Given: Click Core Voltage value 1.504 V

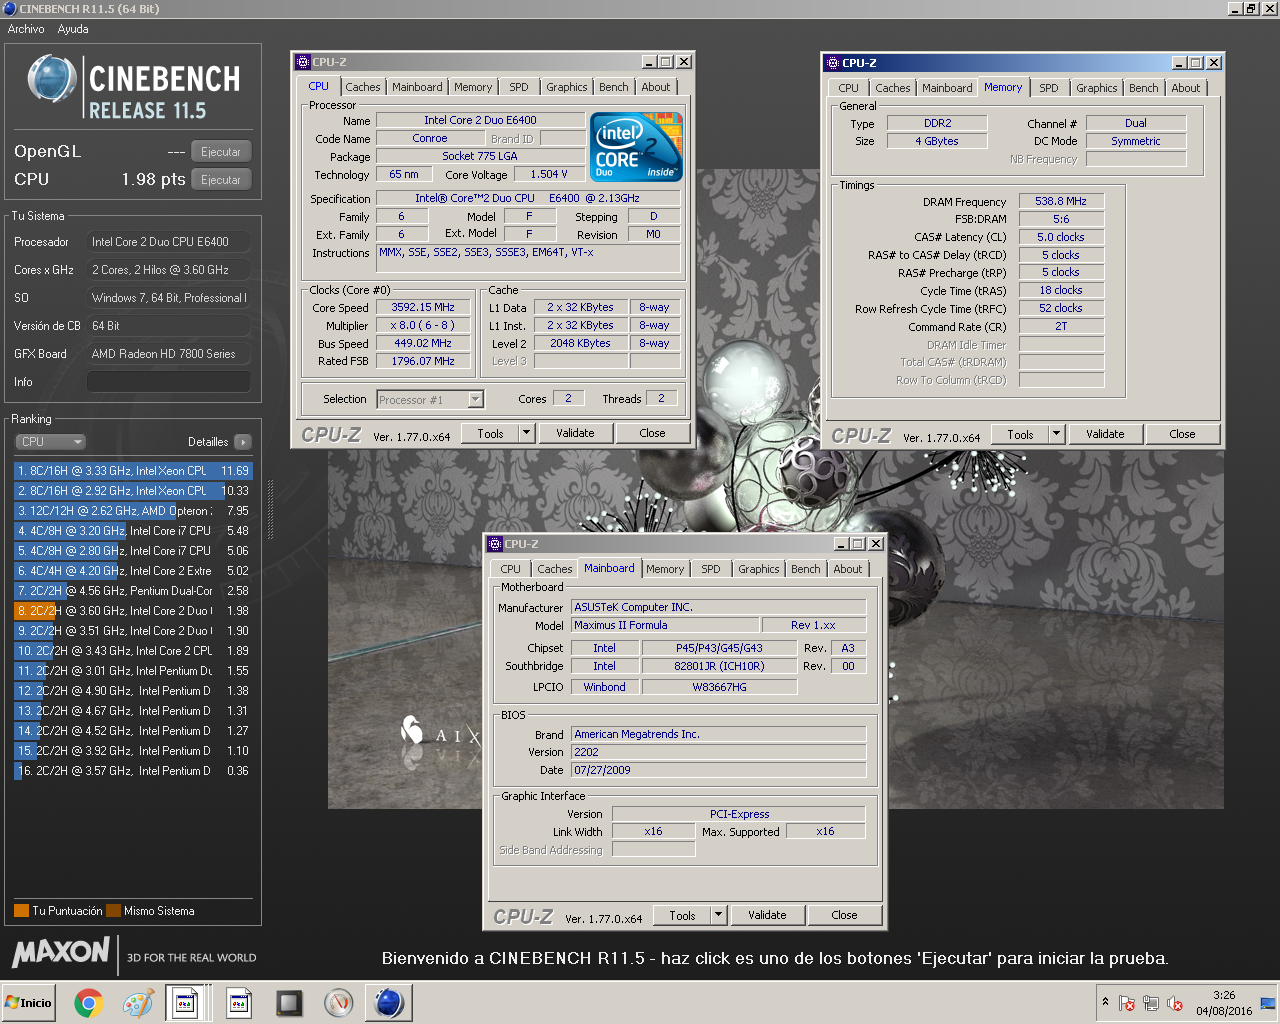Looking at the screenshot, I should point(549,174).
